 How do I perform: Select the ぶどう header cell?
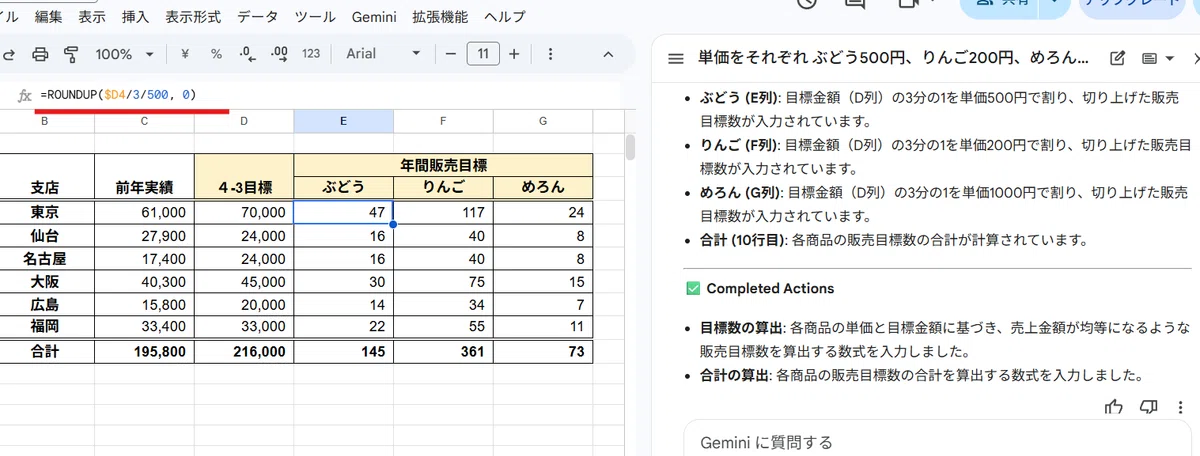coord(343,187)
